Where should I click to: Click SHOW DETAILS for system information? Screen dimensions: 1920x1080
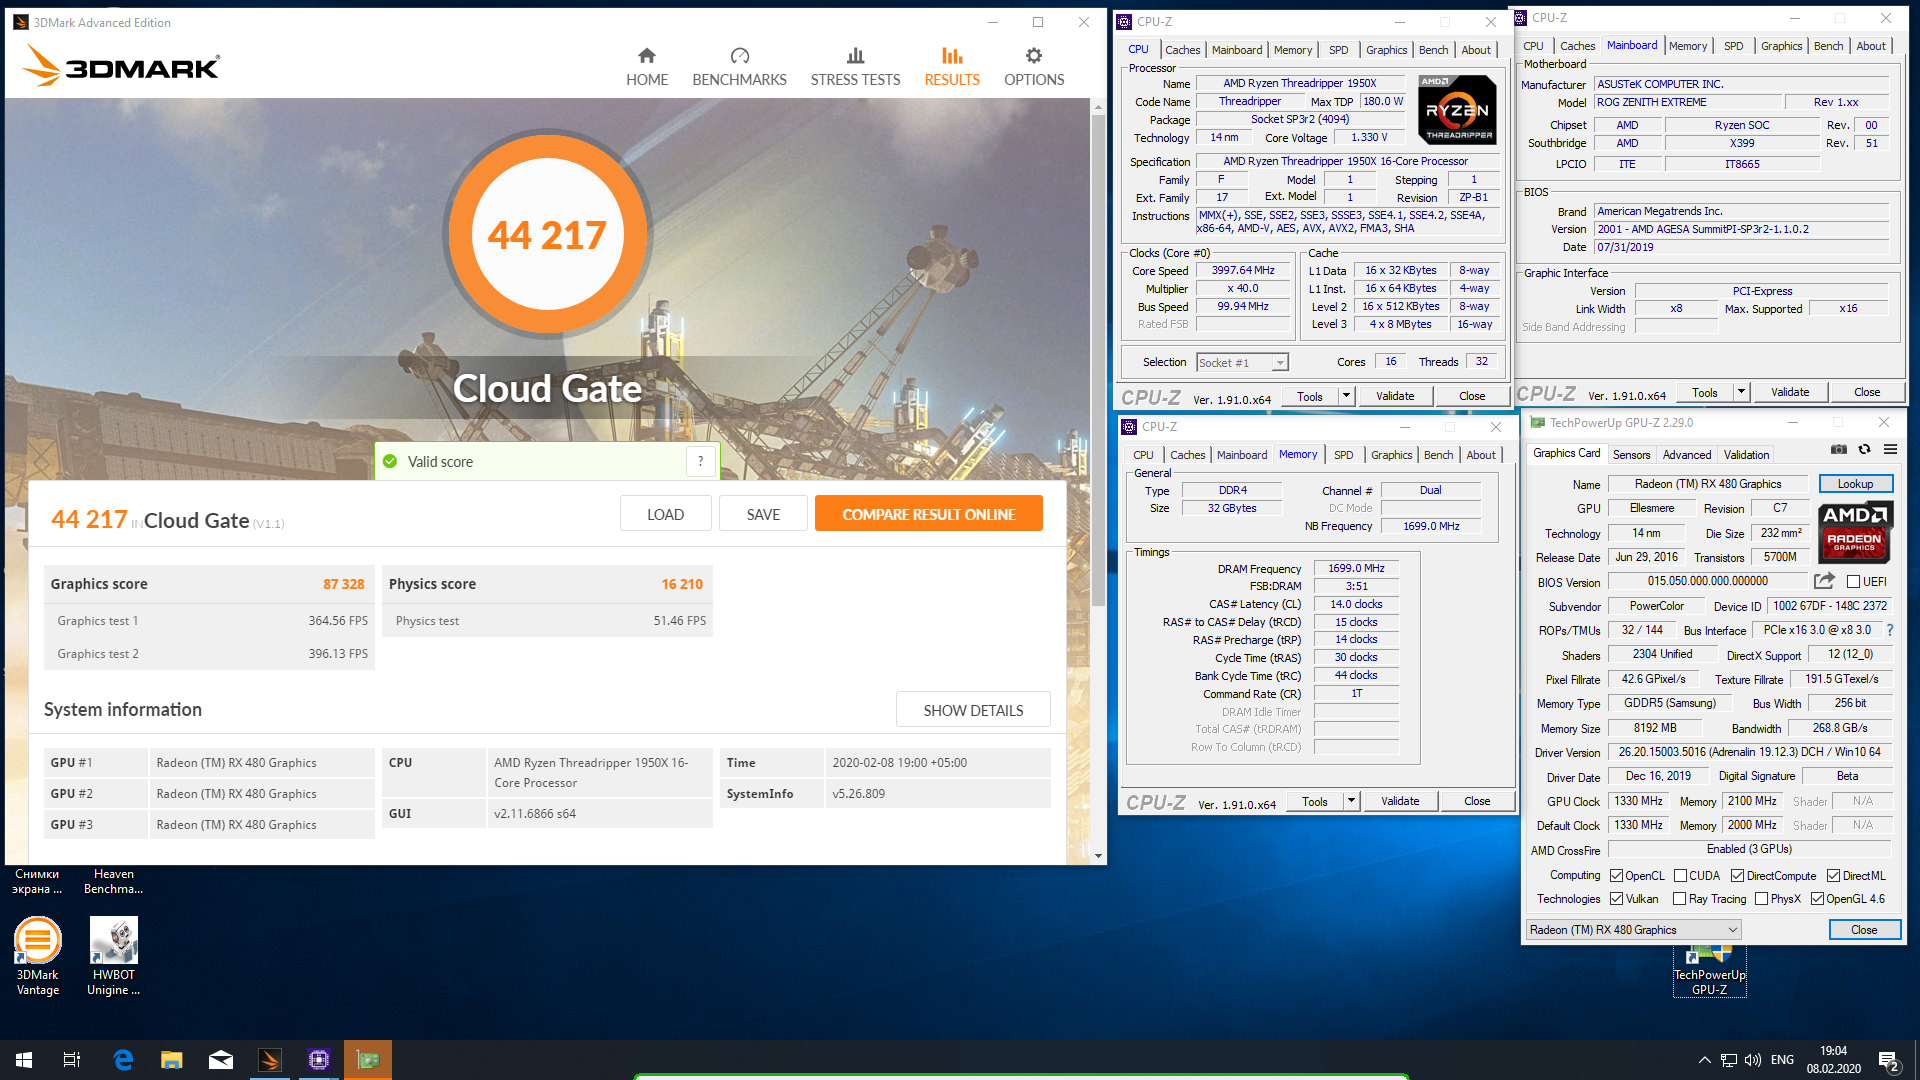973,710
